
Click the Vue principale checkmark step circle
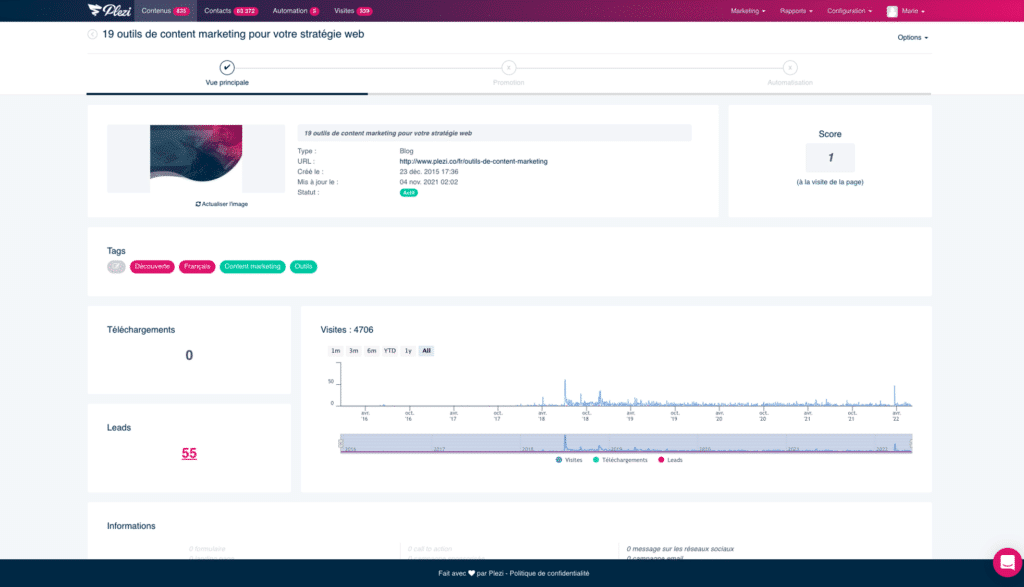click(x=227, y=67)
